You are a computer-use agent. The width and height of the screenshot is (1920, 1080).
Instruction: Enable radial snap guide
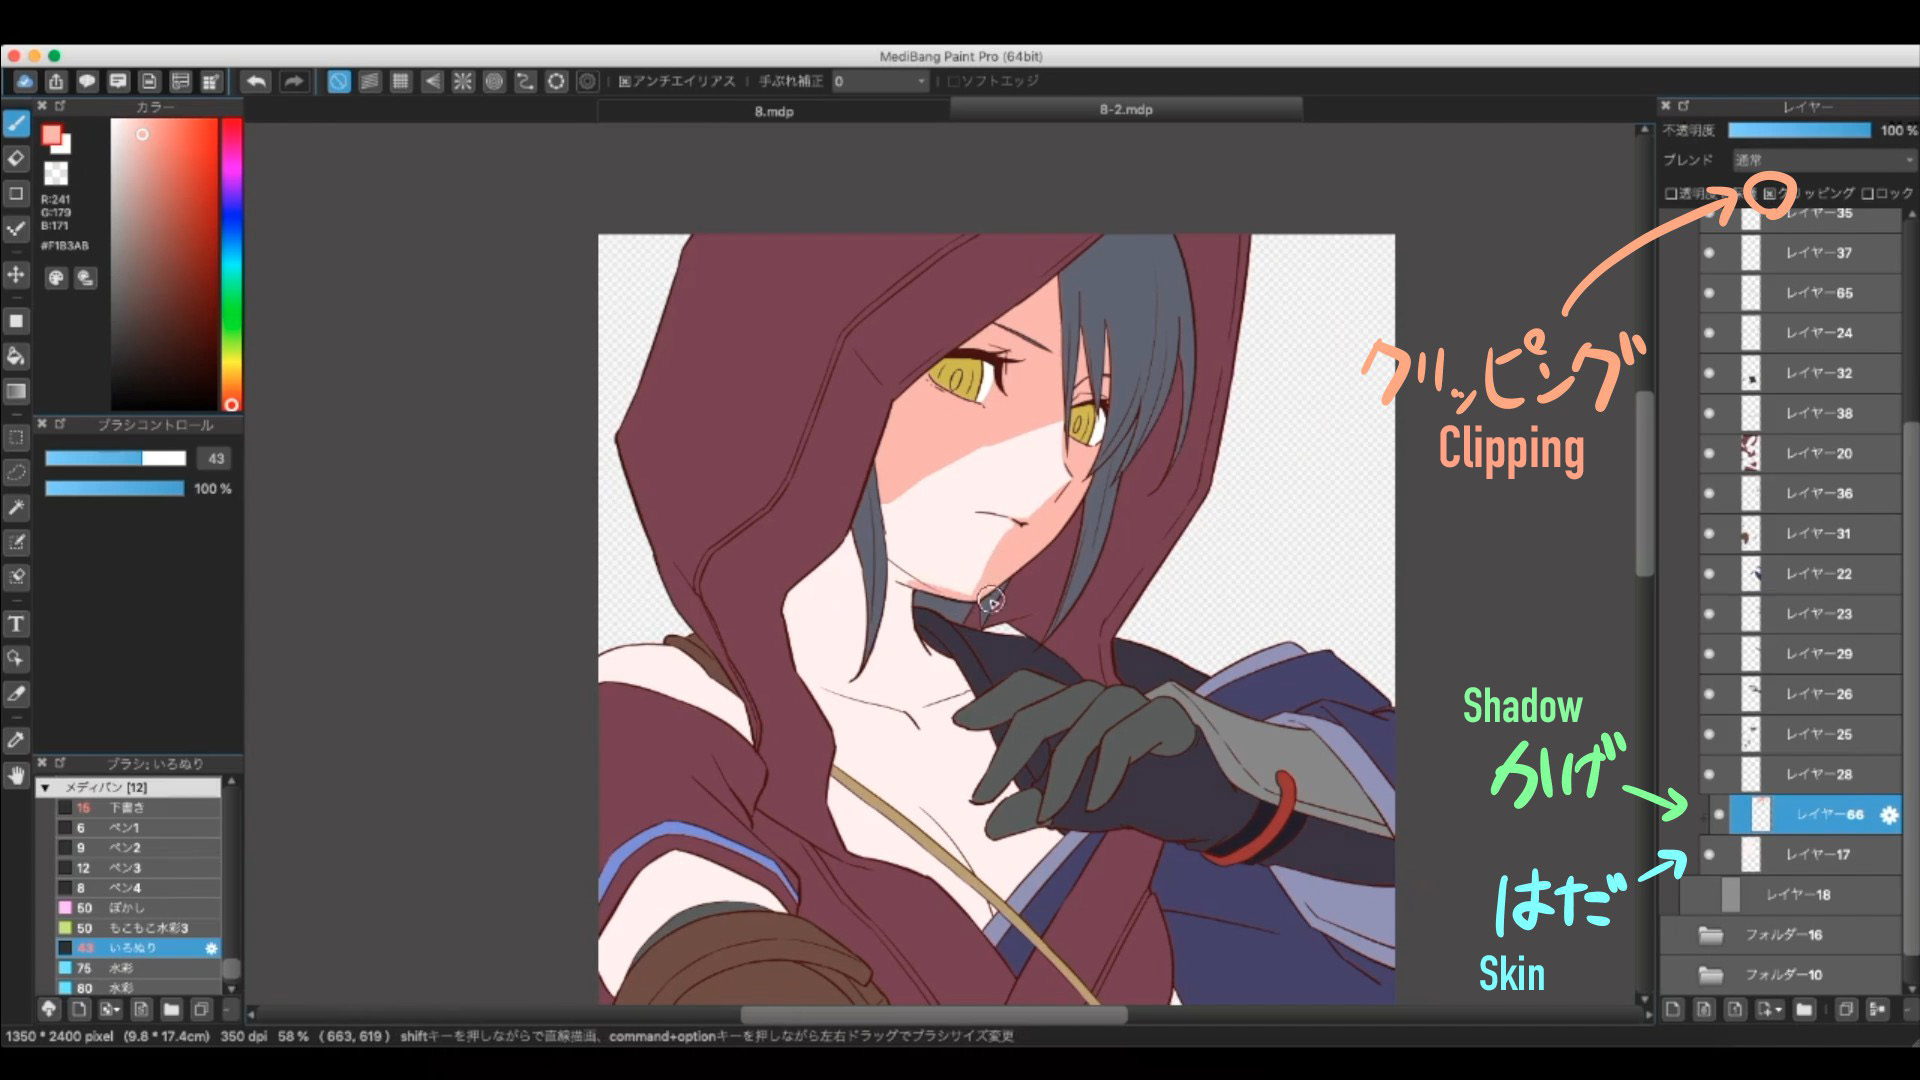point(463,81)
